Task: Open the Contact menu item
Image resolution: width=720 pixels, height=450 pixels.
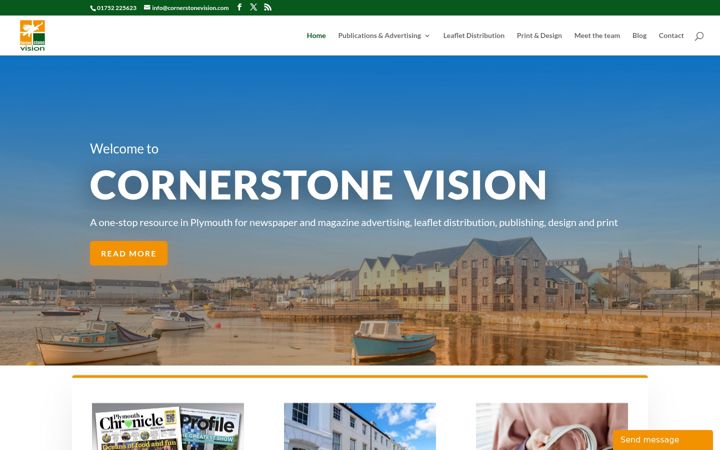Action: tap(671, 35)
